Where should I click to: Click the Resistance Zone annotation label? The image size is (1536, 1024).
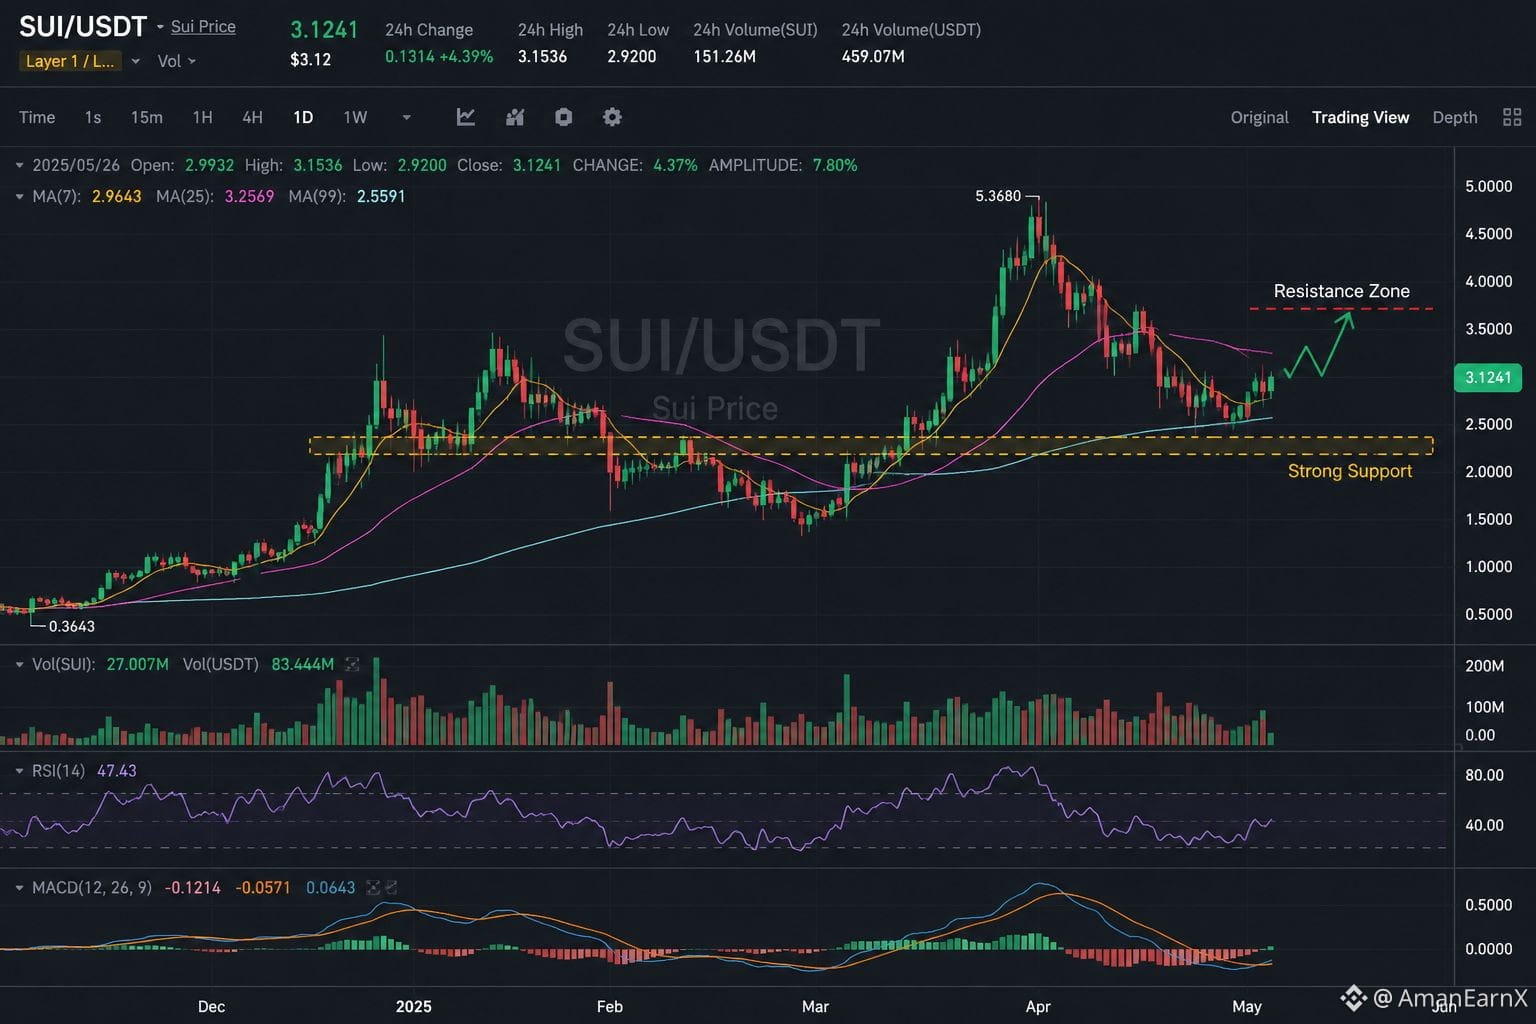1341,291
